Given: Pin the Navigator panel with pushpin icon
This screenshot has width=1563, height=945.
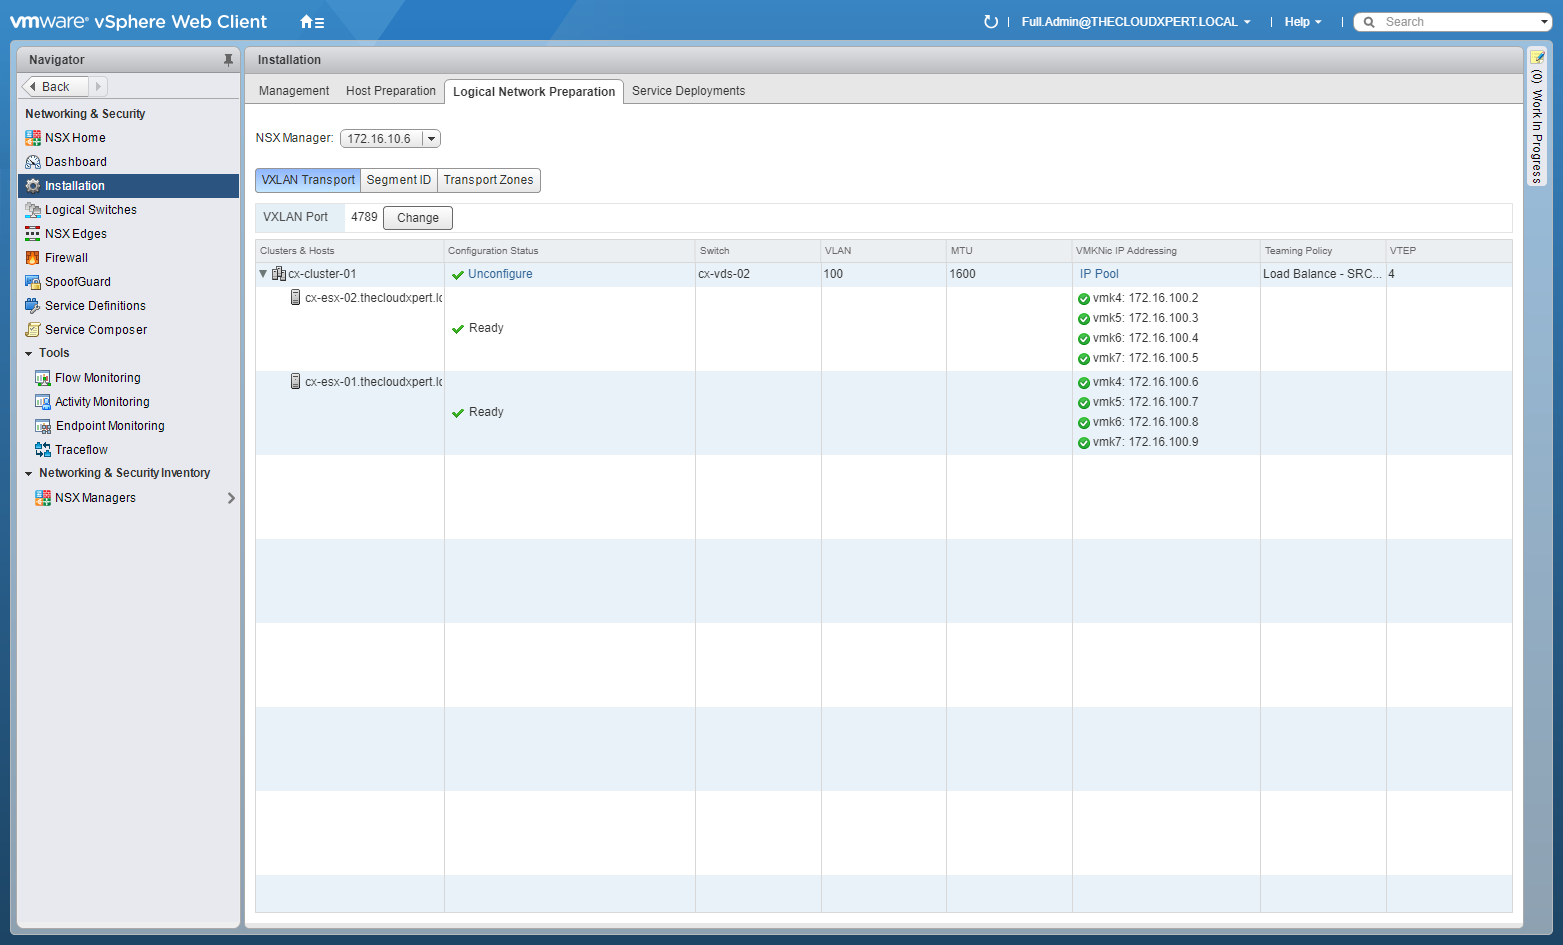Looking at the screenshot, I should [228, 60].
